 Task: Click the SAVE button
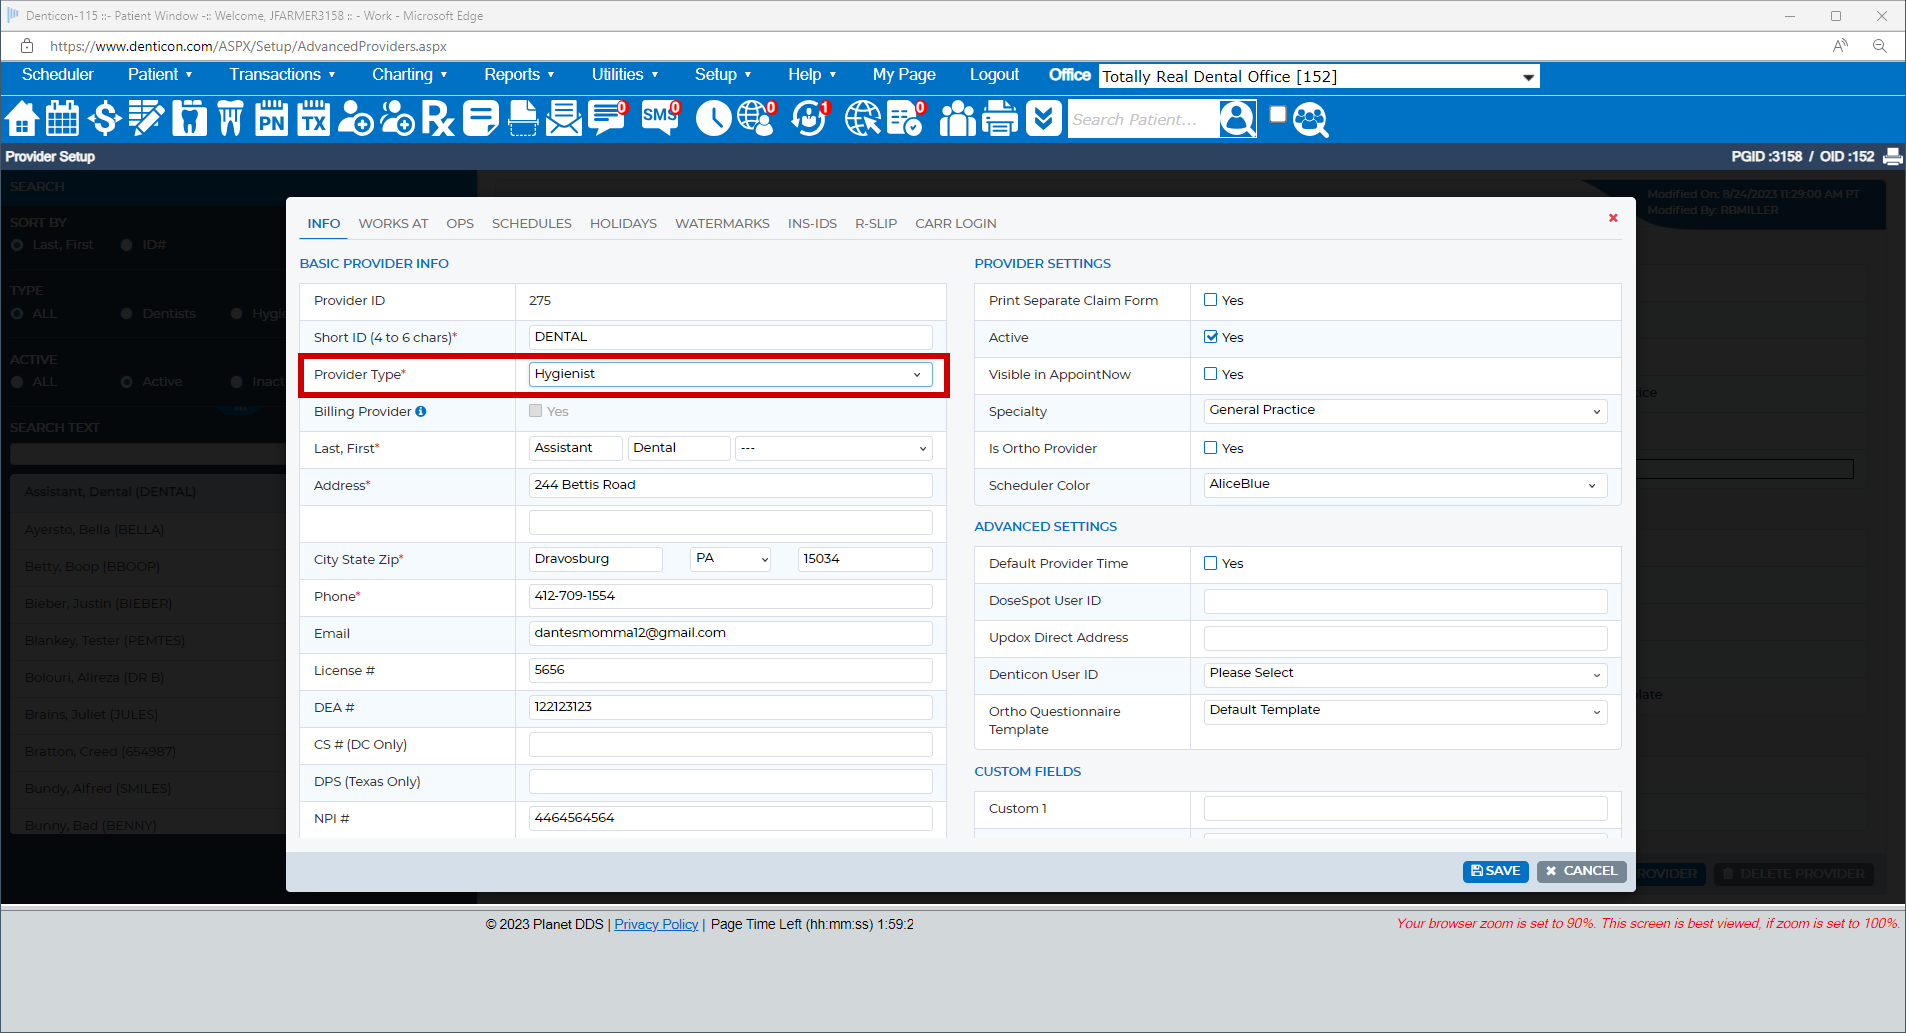tap(1495, 871)
